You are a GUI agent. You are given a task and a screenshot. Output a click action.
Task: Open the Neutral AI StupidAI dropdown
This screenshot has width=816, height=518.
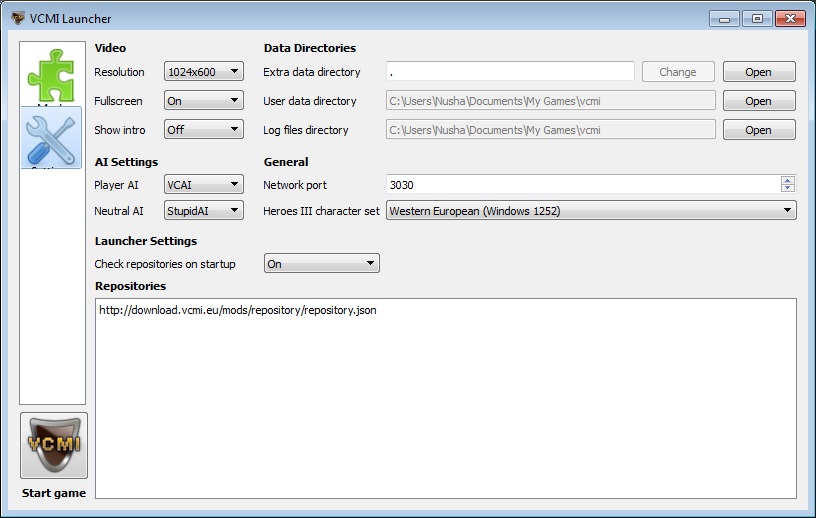click(204, 211)
